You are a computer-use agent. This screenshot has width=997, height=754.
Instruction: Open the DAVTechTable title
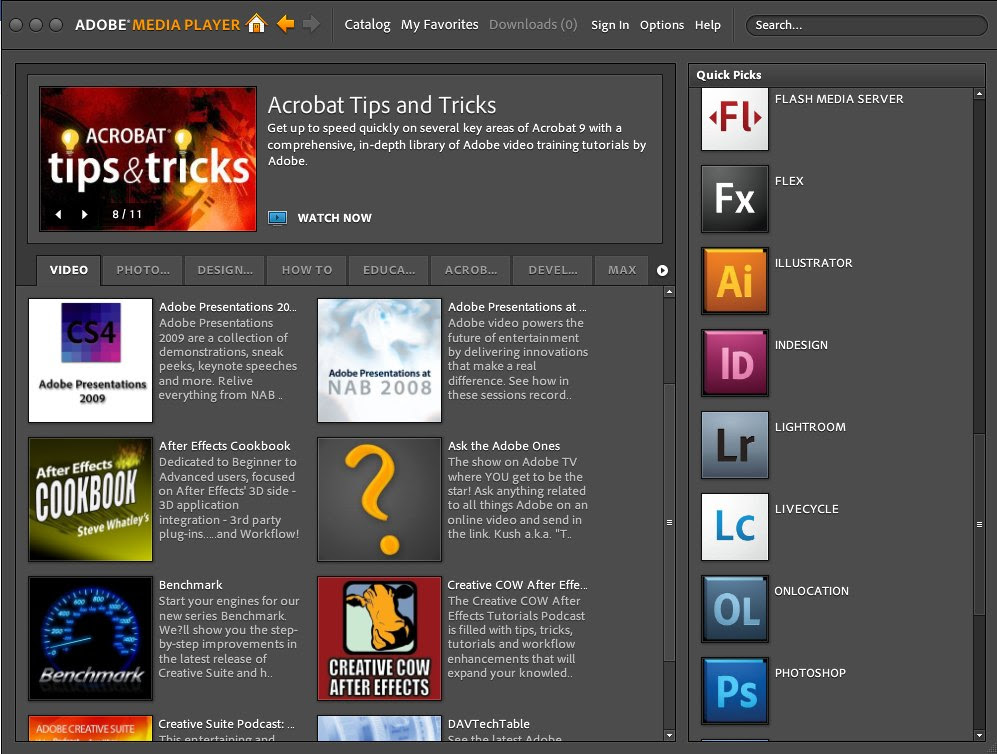pos(488,724)
